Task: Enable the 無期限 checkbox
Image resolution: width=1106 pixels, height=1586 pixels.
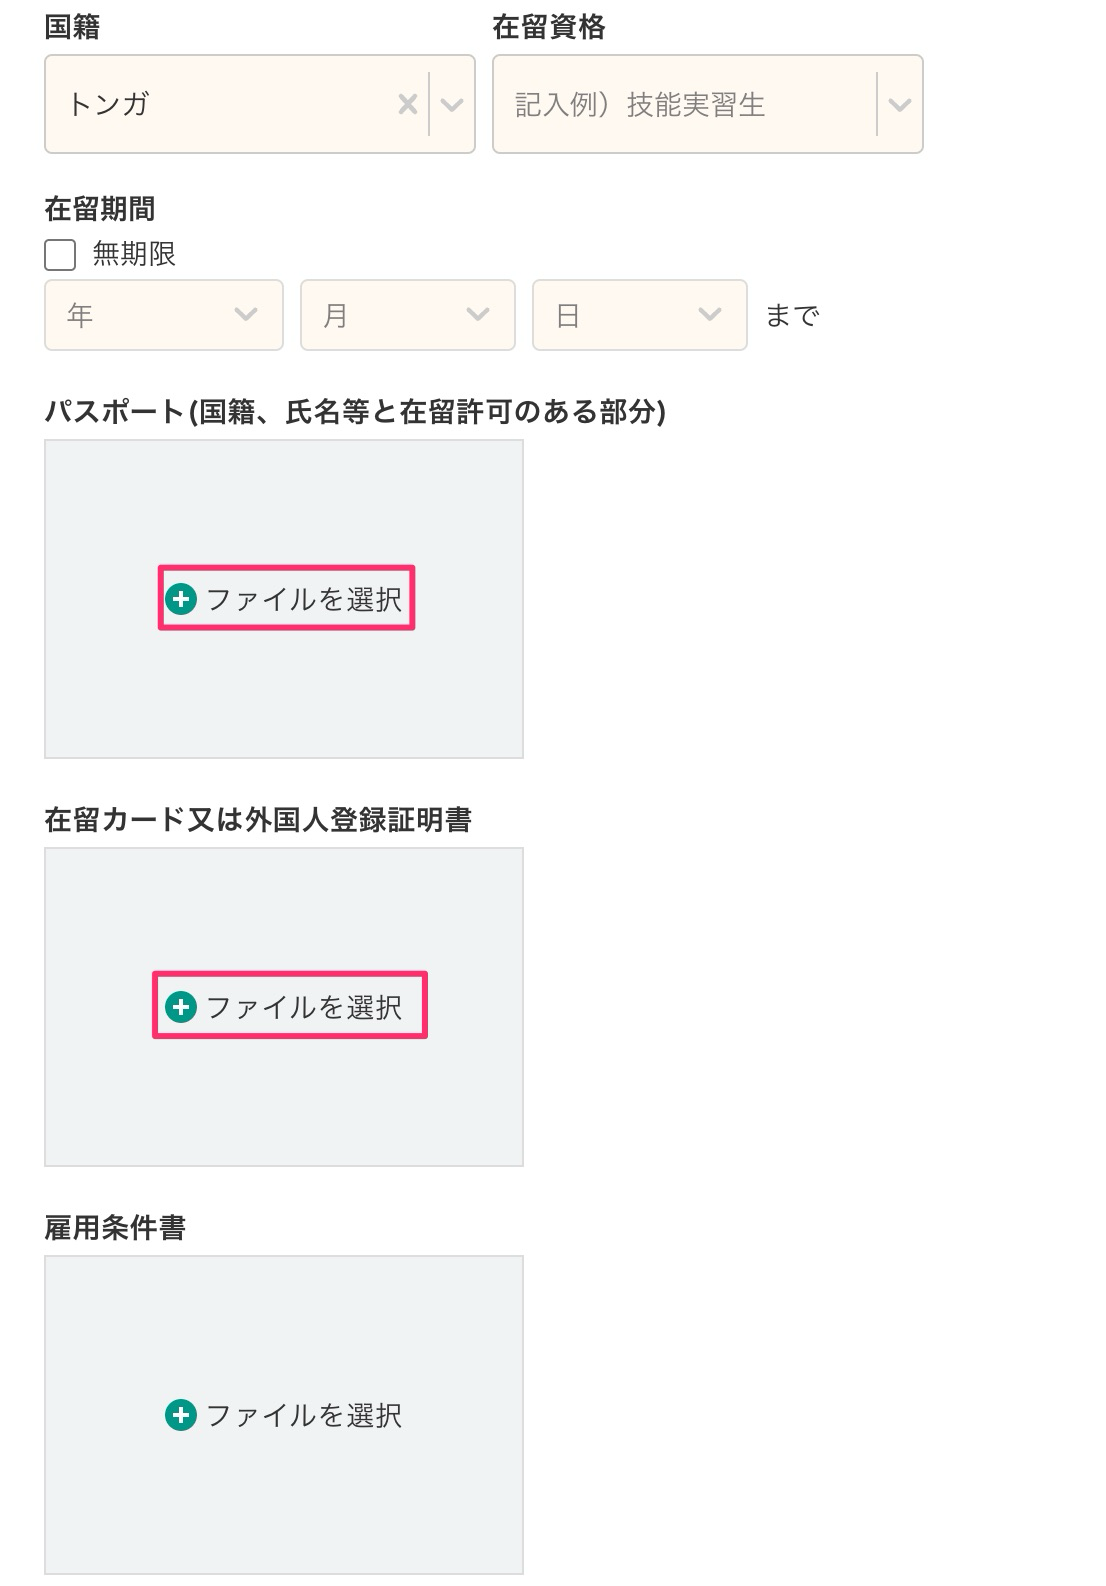Action: click(x=60, y=255)
